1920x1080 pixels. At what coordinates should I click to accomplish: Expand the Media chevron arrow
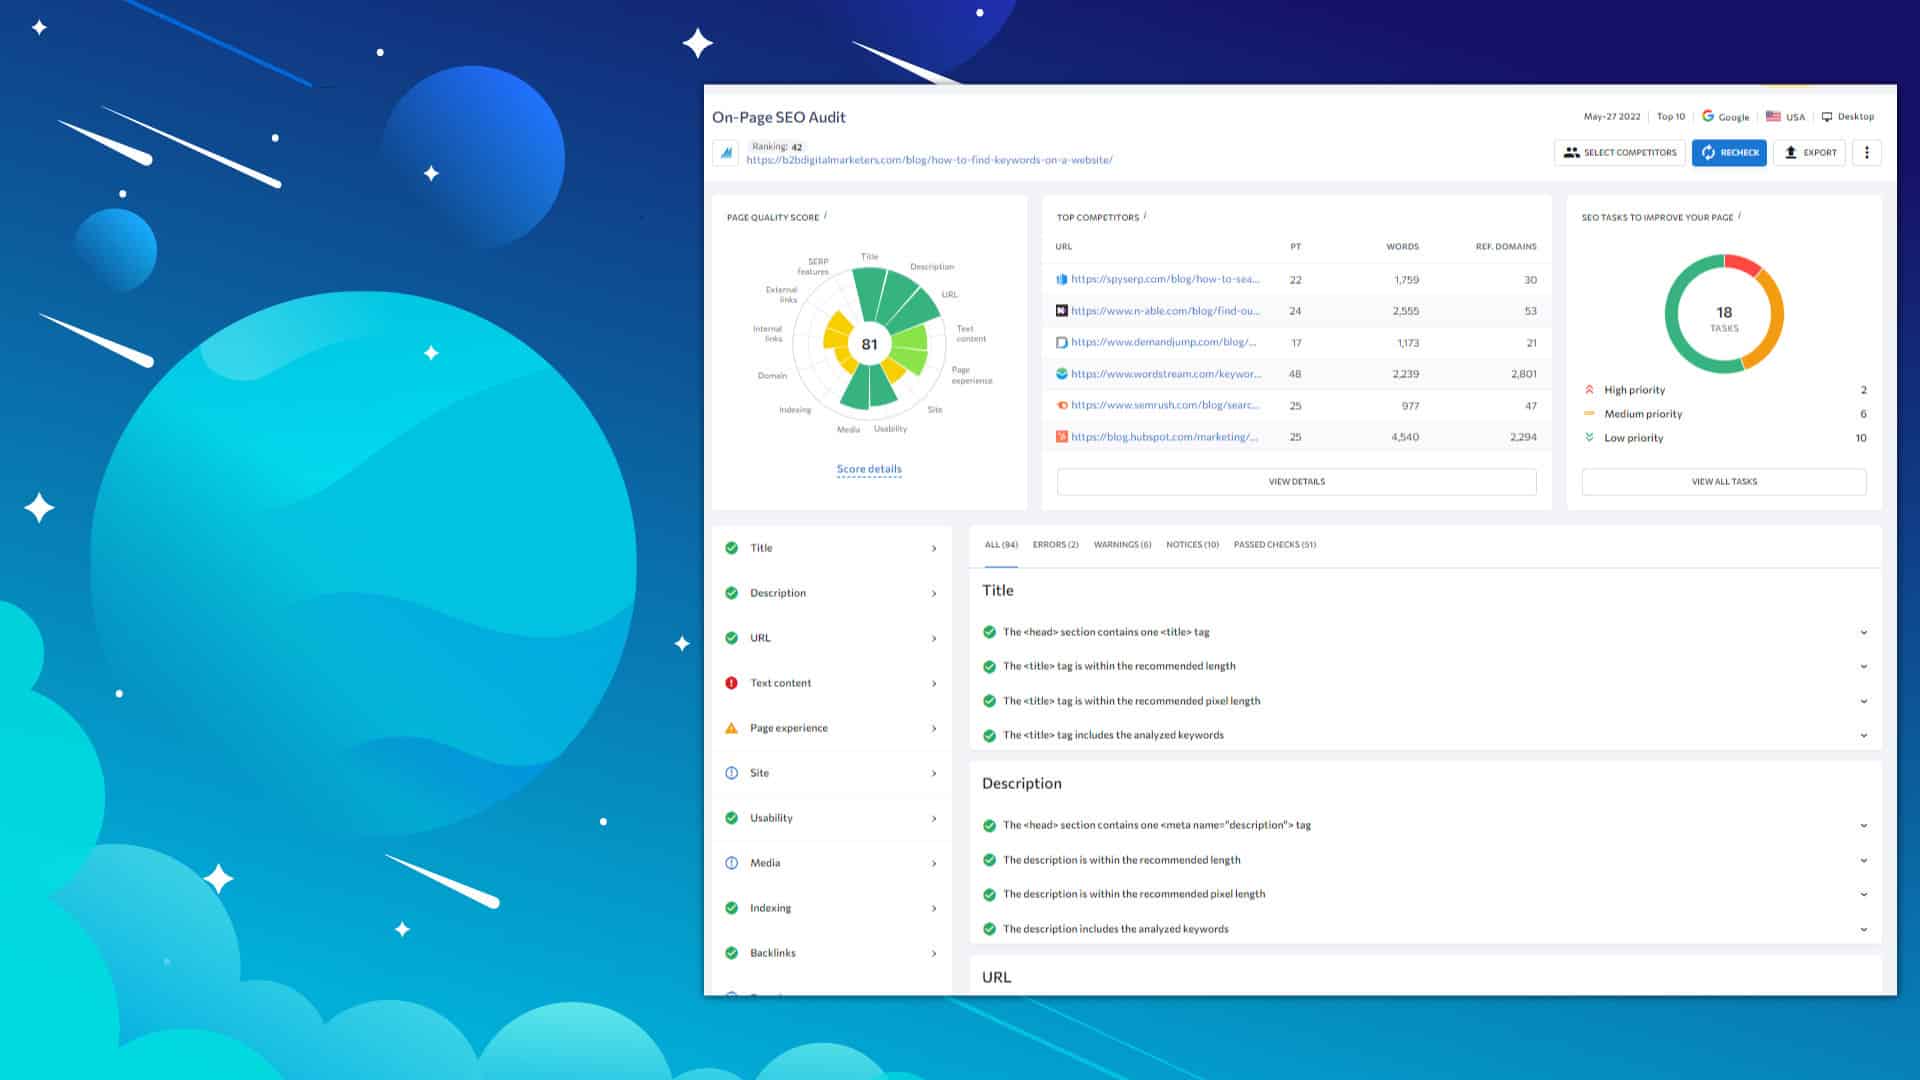point(934,864)
